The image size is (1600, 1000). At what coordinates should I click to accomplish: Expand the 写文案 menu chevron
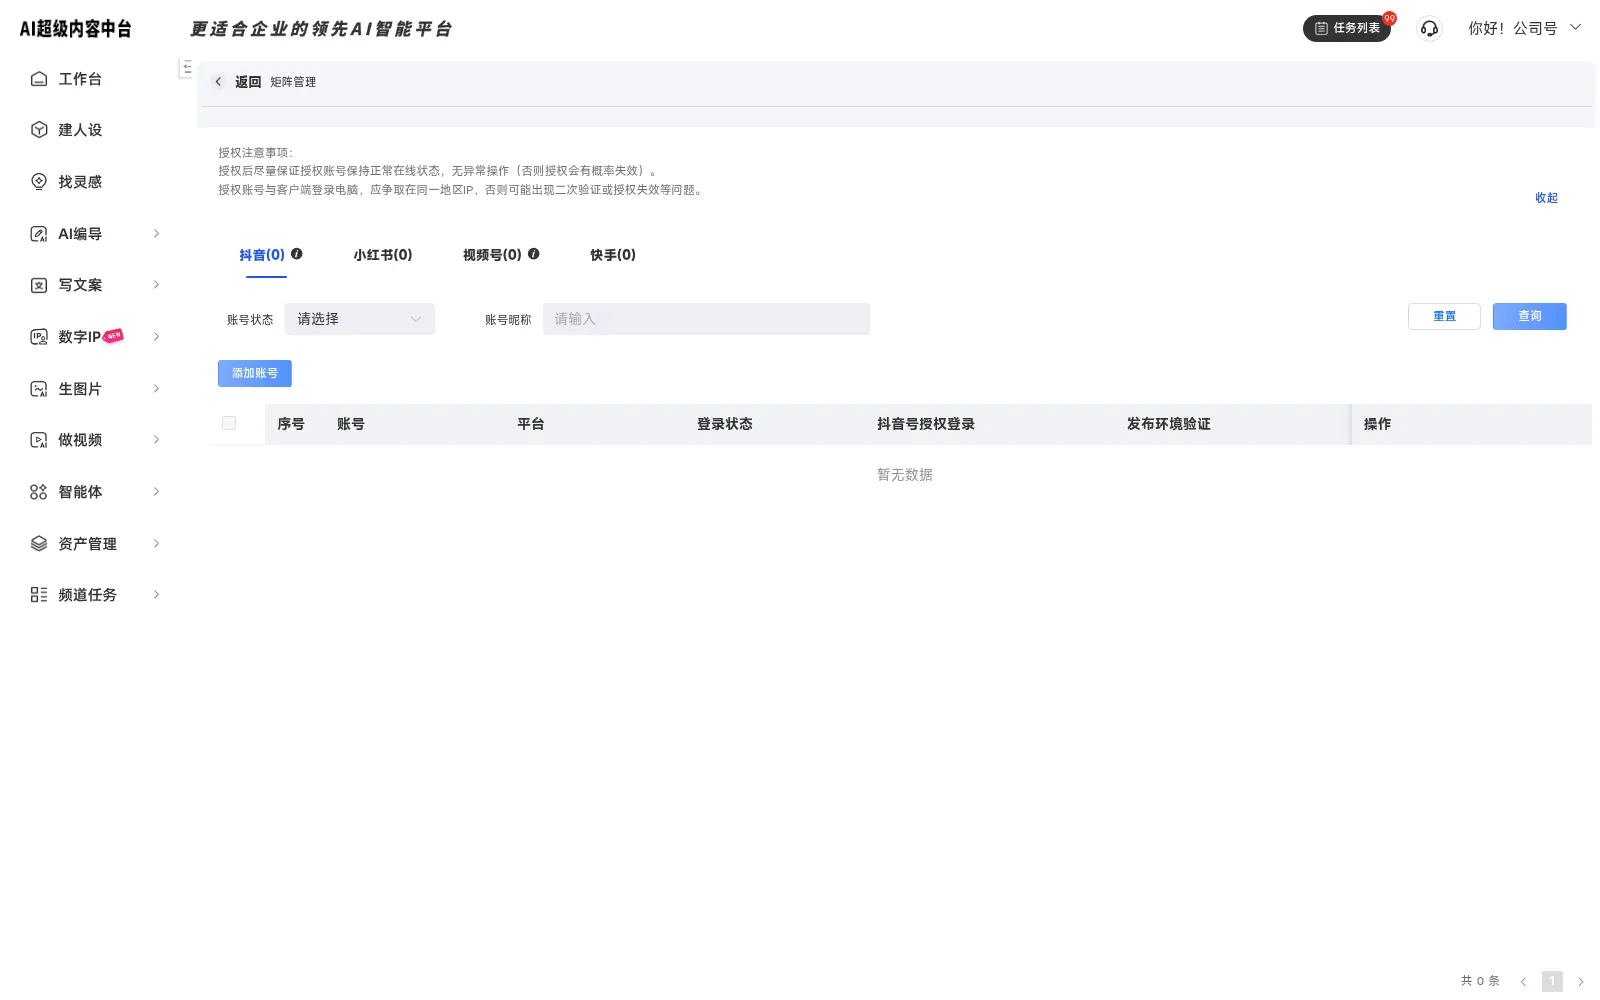pyautogui.click(x=156, y=285)
